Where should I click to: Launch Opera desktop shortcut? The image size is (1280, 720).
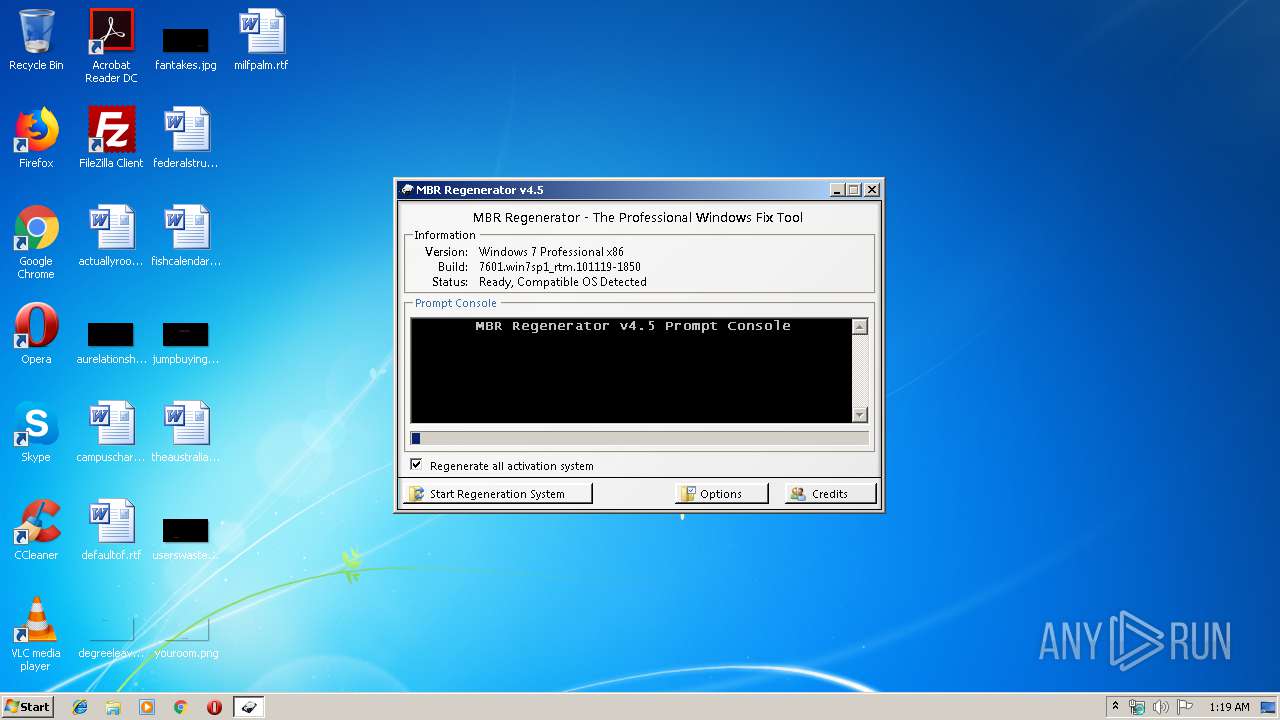(36, 334)
